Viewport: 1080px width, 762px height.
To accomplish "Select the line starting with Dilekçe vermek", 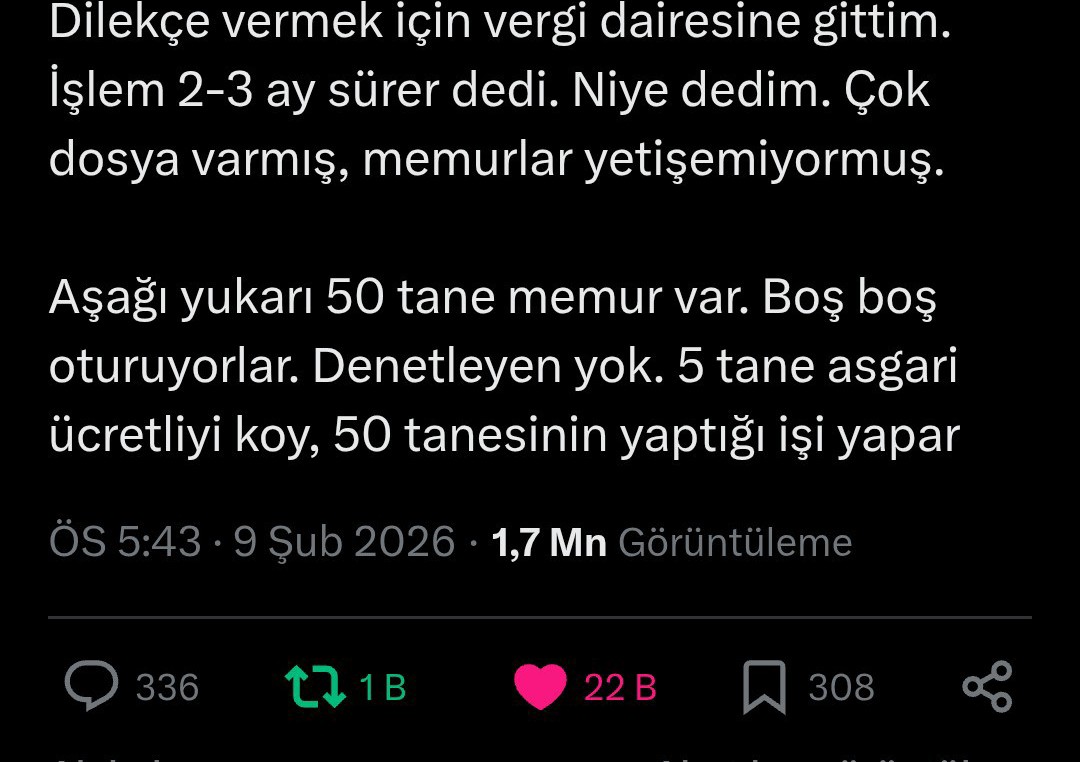I will [x=500, y=23].
